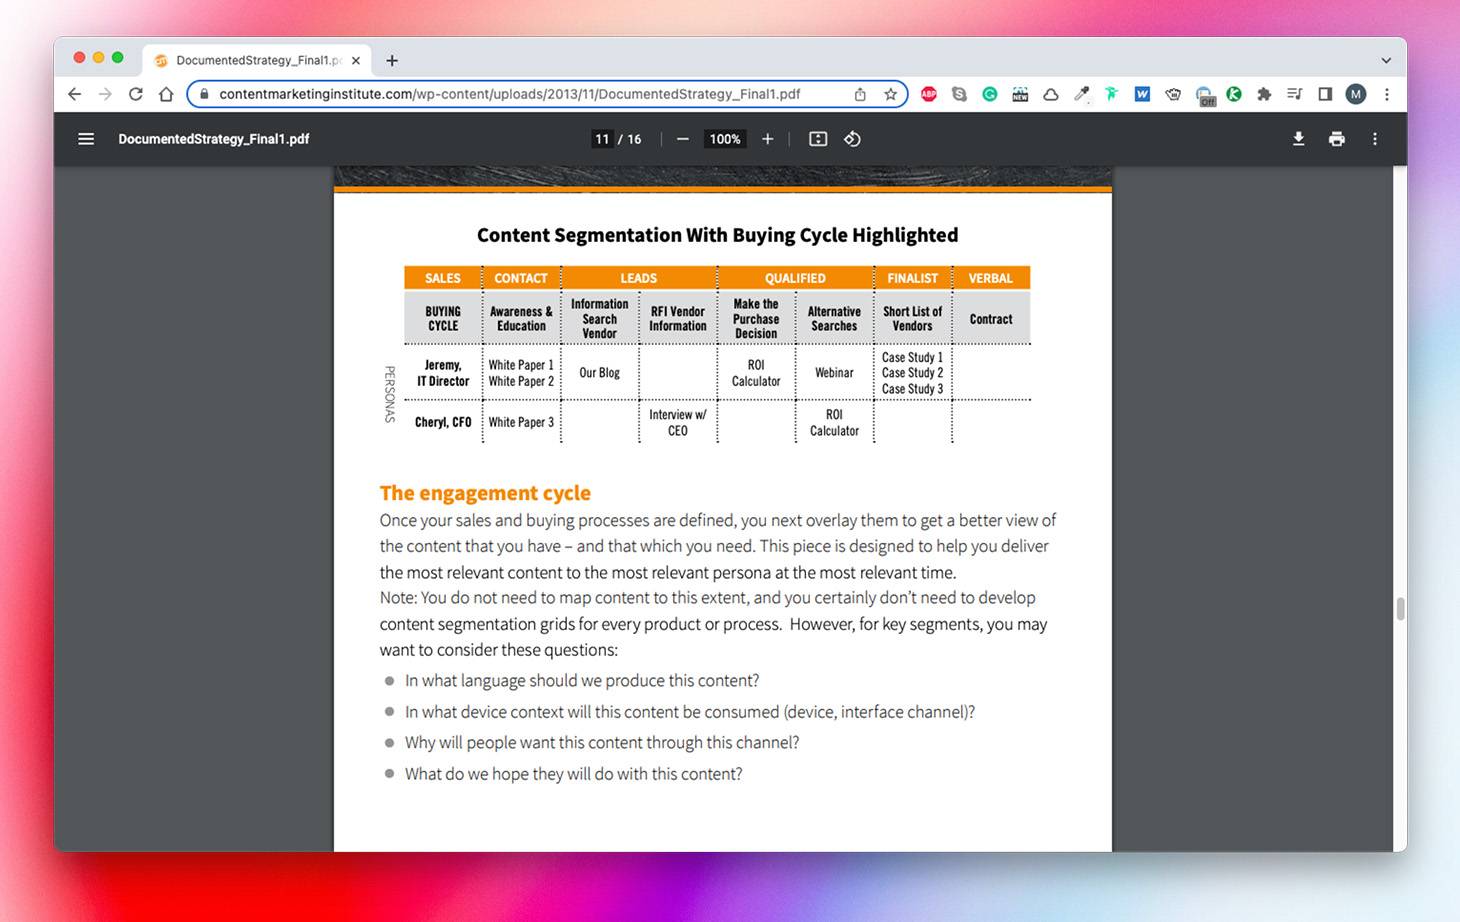Viewport: 1460px width, 922px height.
Task: Open a new browser tab
Action: tap(392, 60)
